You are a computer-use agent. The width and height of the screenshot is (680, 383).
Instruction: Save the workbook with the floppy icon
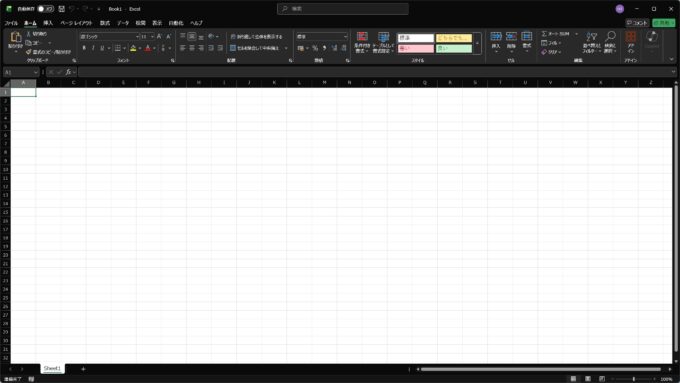62,9
